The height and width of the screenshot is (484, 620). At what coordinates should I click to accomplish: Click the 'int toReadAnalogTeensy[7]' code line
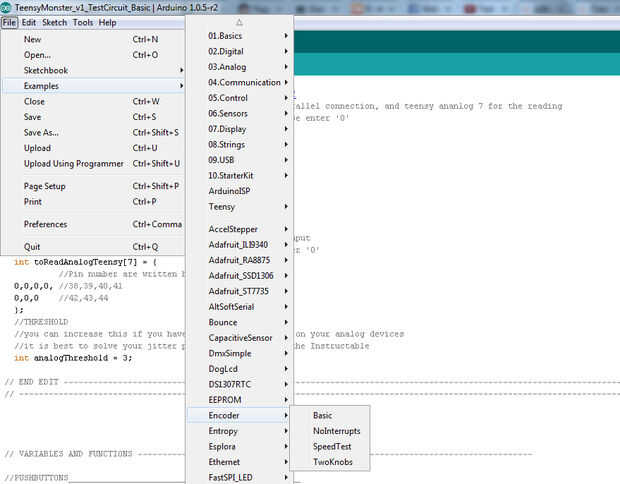tap(85, 262)
